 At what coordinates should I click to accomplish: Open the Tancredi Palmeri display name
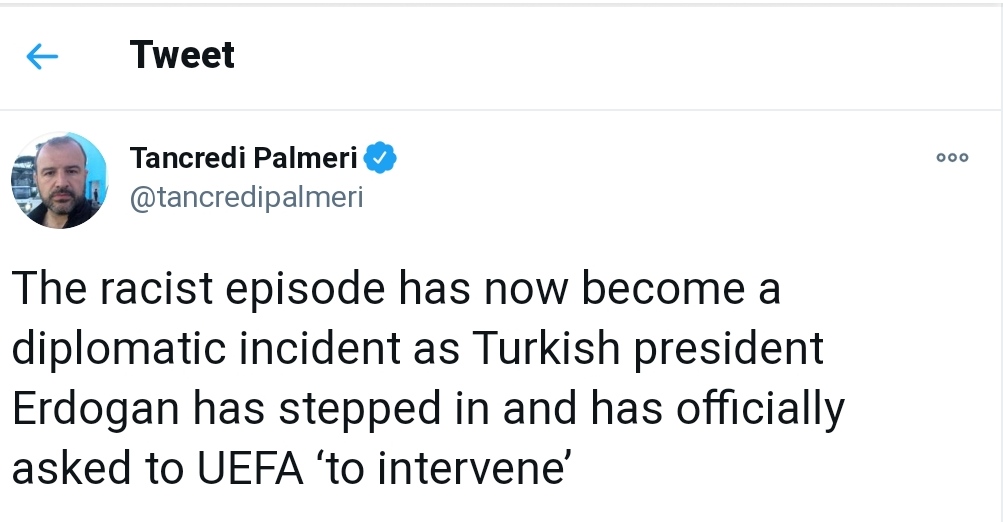click(243, 157)
